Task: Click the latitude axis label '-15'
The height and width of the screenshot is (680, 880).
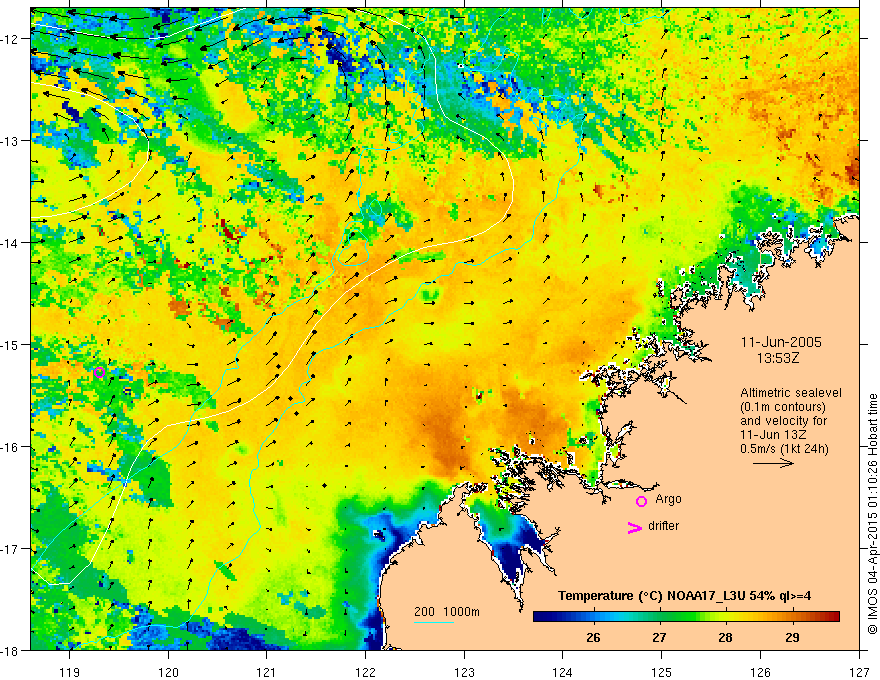Action: pyautogui.click(x=11, y=344)
